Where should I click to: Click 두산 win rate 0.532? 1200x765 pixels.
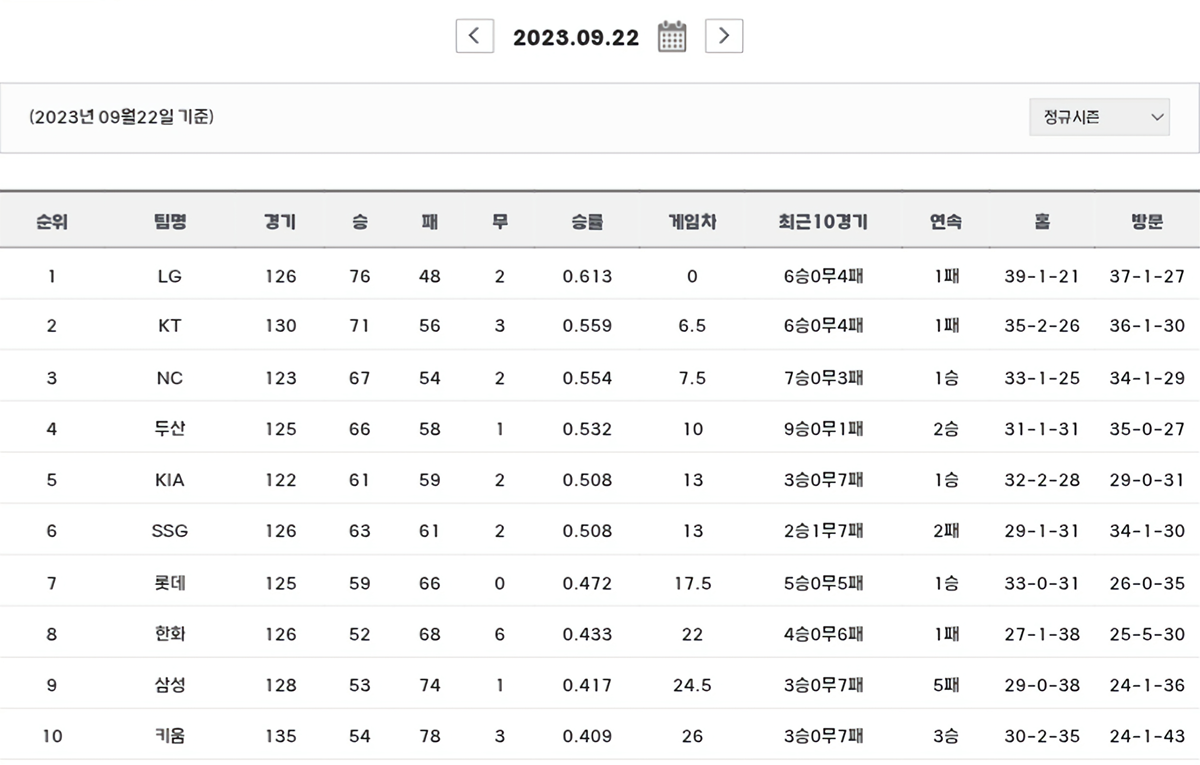coord(587,429)
